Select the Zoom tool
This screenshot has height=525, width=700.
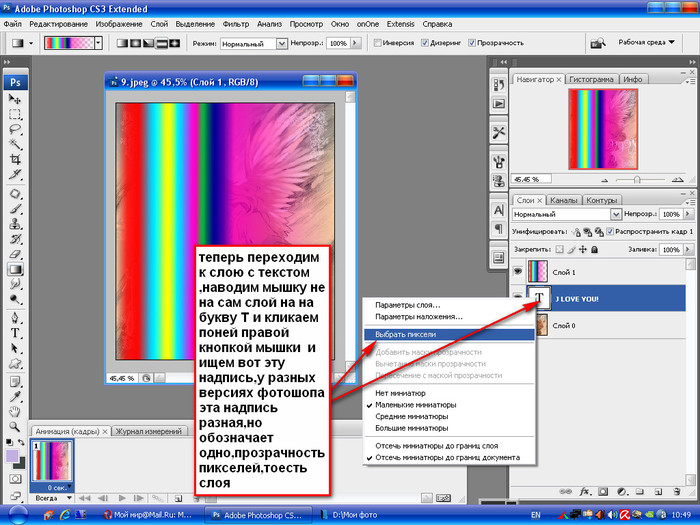[x=15, y=427]
